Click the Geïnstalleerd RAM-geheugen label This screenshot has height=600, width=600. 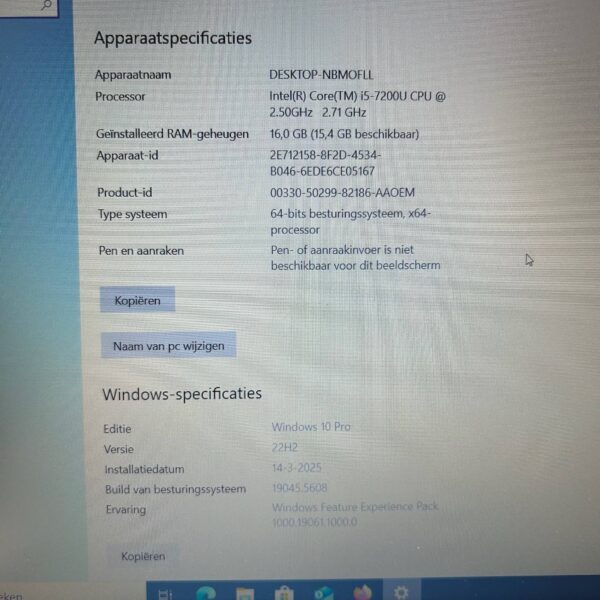click(x=172, y=134)
